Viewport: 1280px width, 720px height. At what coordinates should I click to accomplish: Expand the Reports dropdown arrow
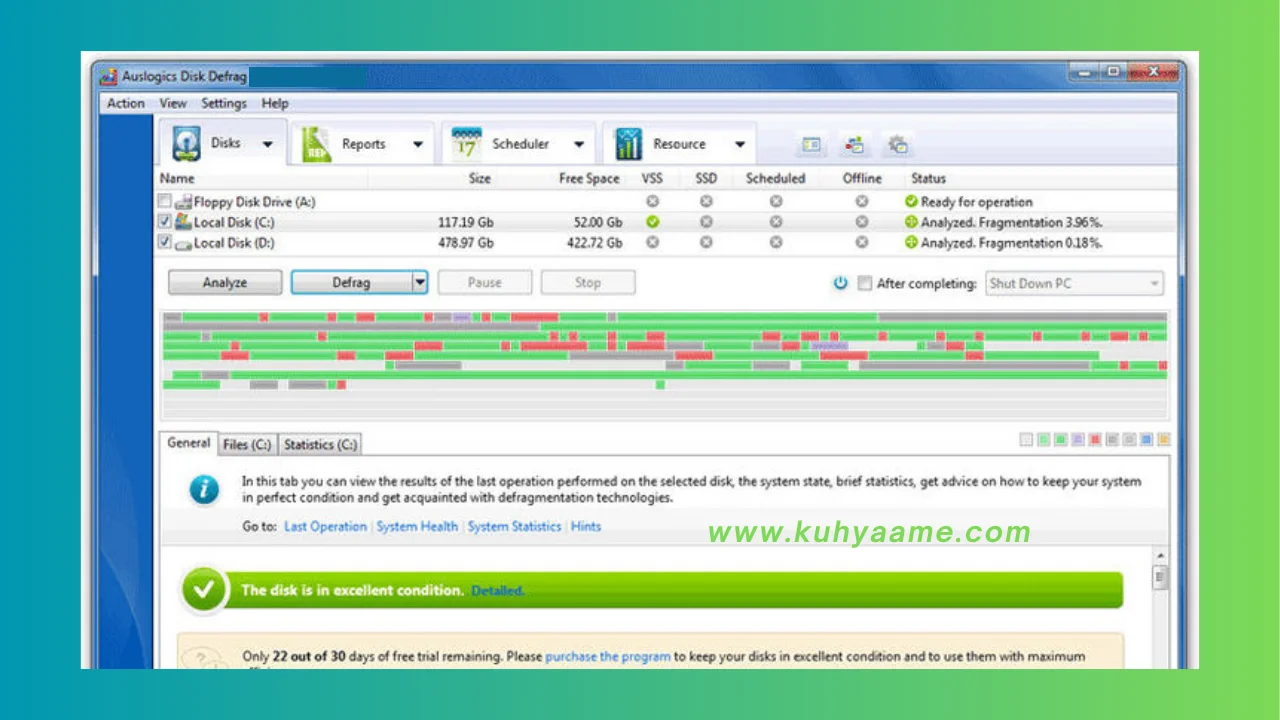point(418,145)
